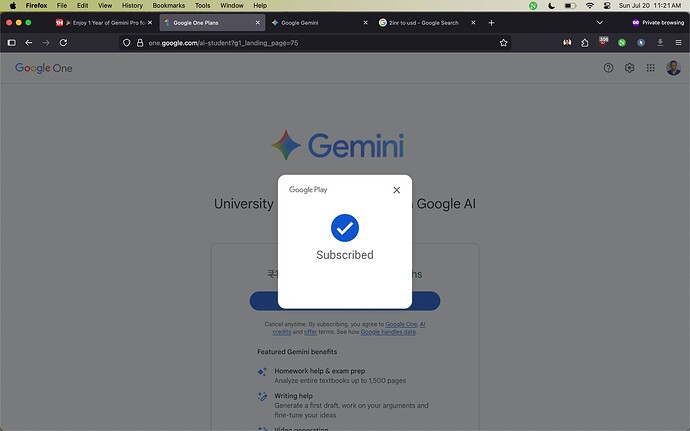The image size is (690, 431).
Task: Open the green circular extension in toolbar
Action: pos(622,43)
